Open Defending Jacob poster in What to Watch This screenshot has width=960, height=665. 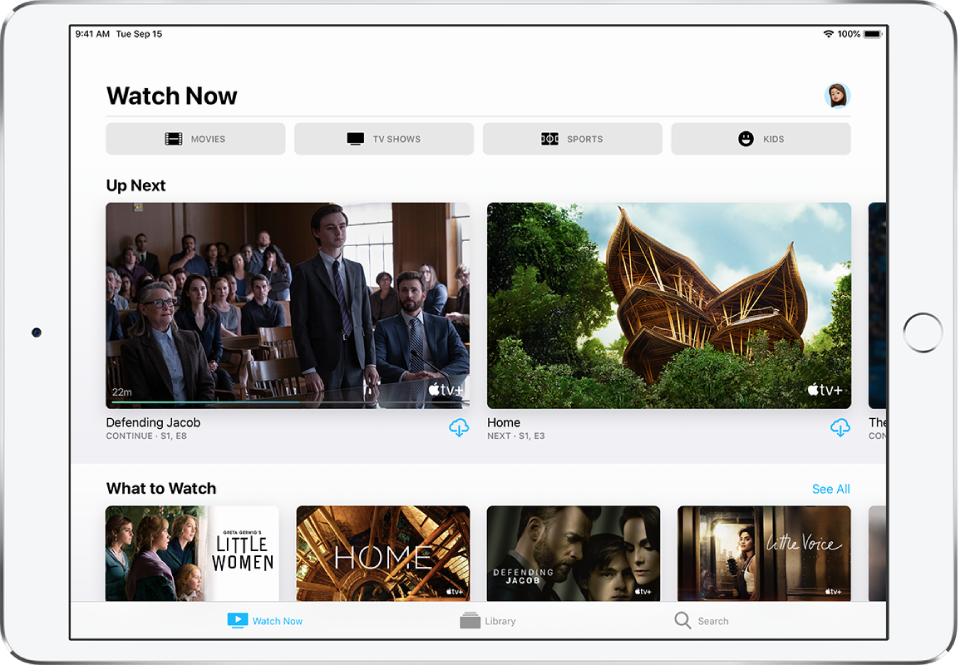574,554
